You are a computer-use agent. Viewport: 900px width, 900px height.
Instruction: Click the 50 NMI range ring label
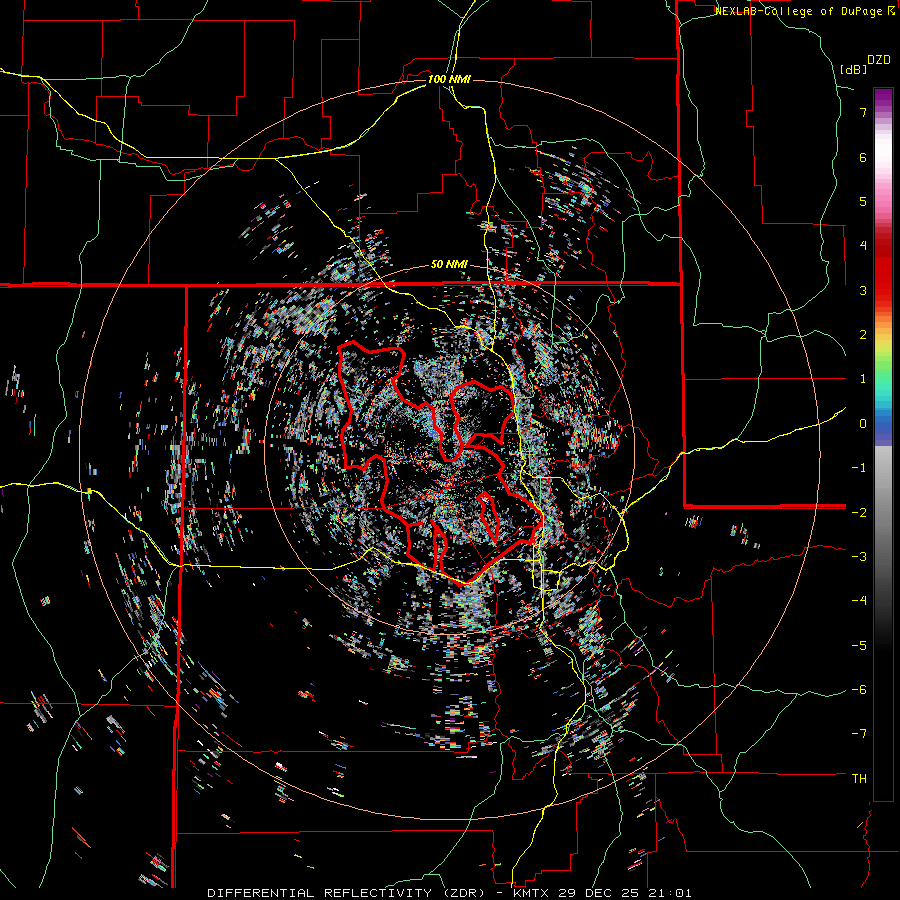(449, 265)
